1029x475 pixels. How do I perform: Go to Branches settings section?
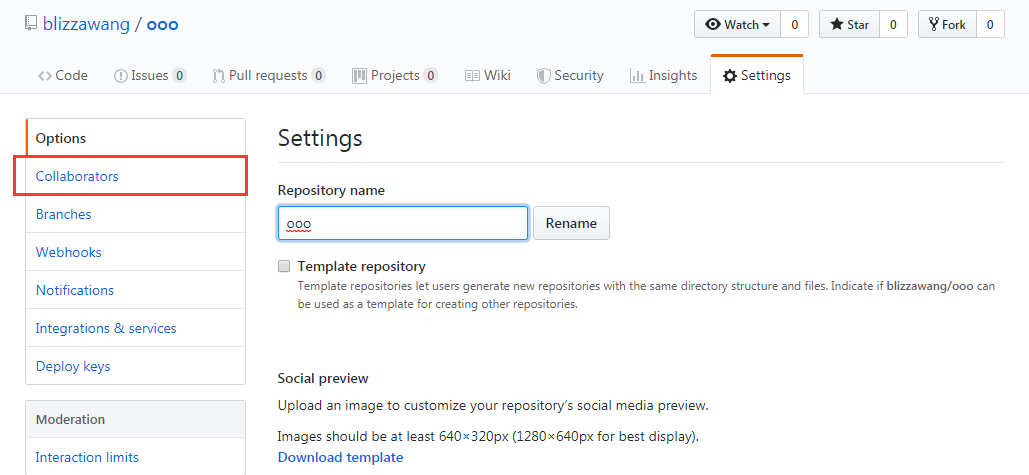64,214
